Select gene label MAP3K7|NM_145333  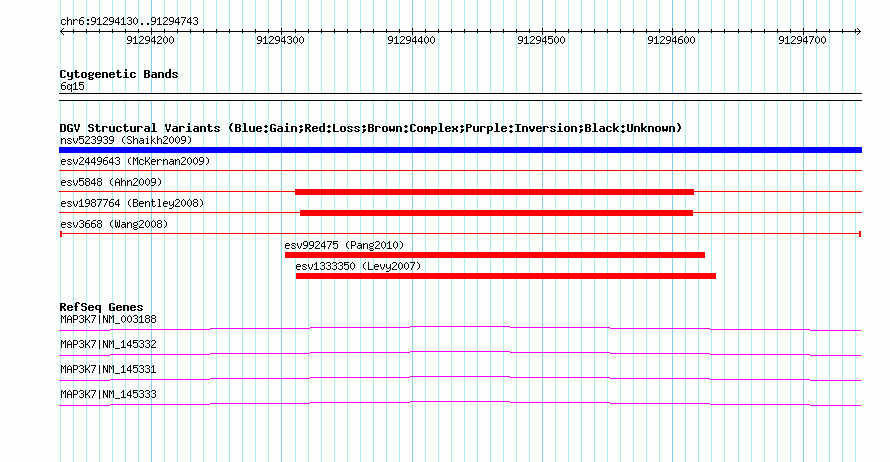pyautogui.click(x=108, y=394)
